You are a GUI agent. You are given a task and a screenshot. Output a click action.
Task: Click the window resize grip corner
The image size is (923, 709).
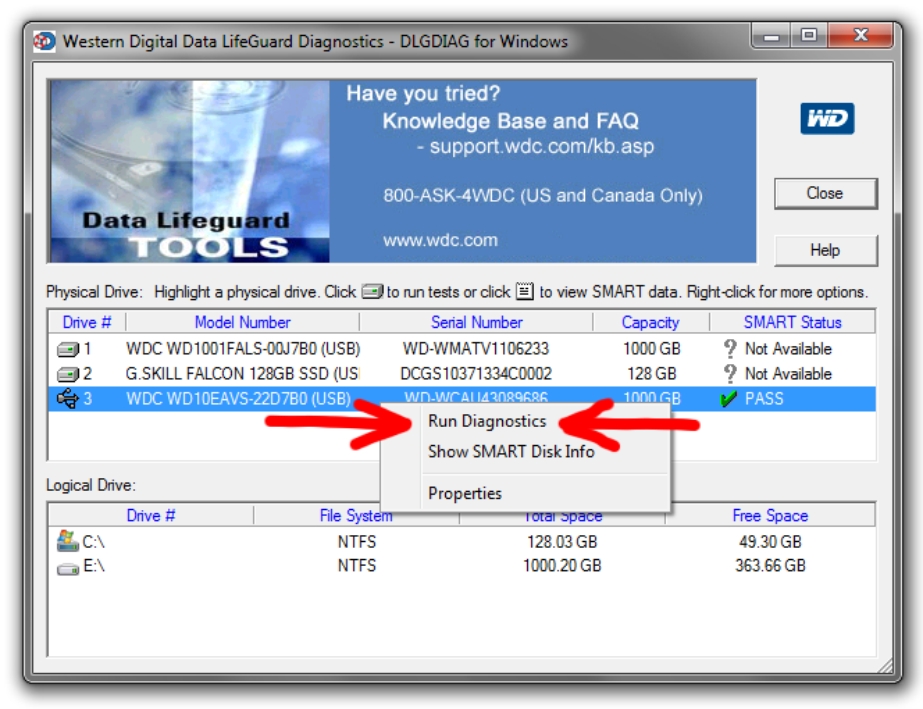[x=885, y=665]
